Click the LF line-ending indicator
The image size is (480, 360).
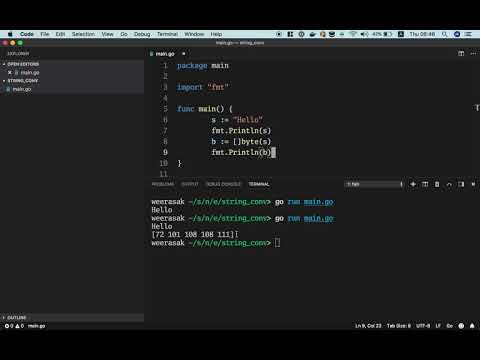click(x=438, y=326)
